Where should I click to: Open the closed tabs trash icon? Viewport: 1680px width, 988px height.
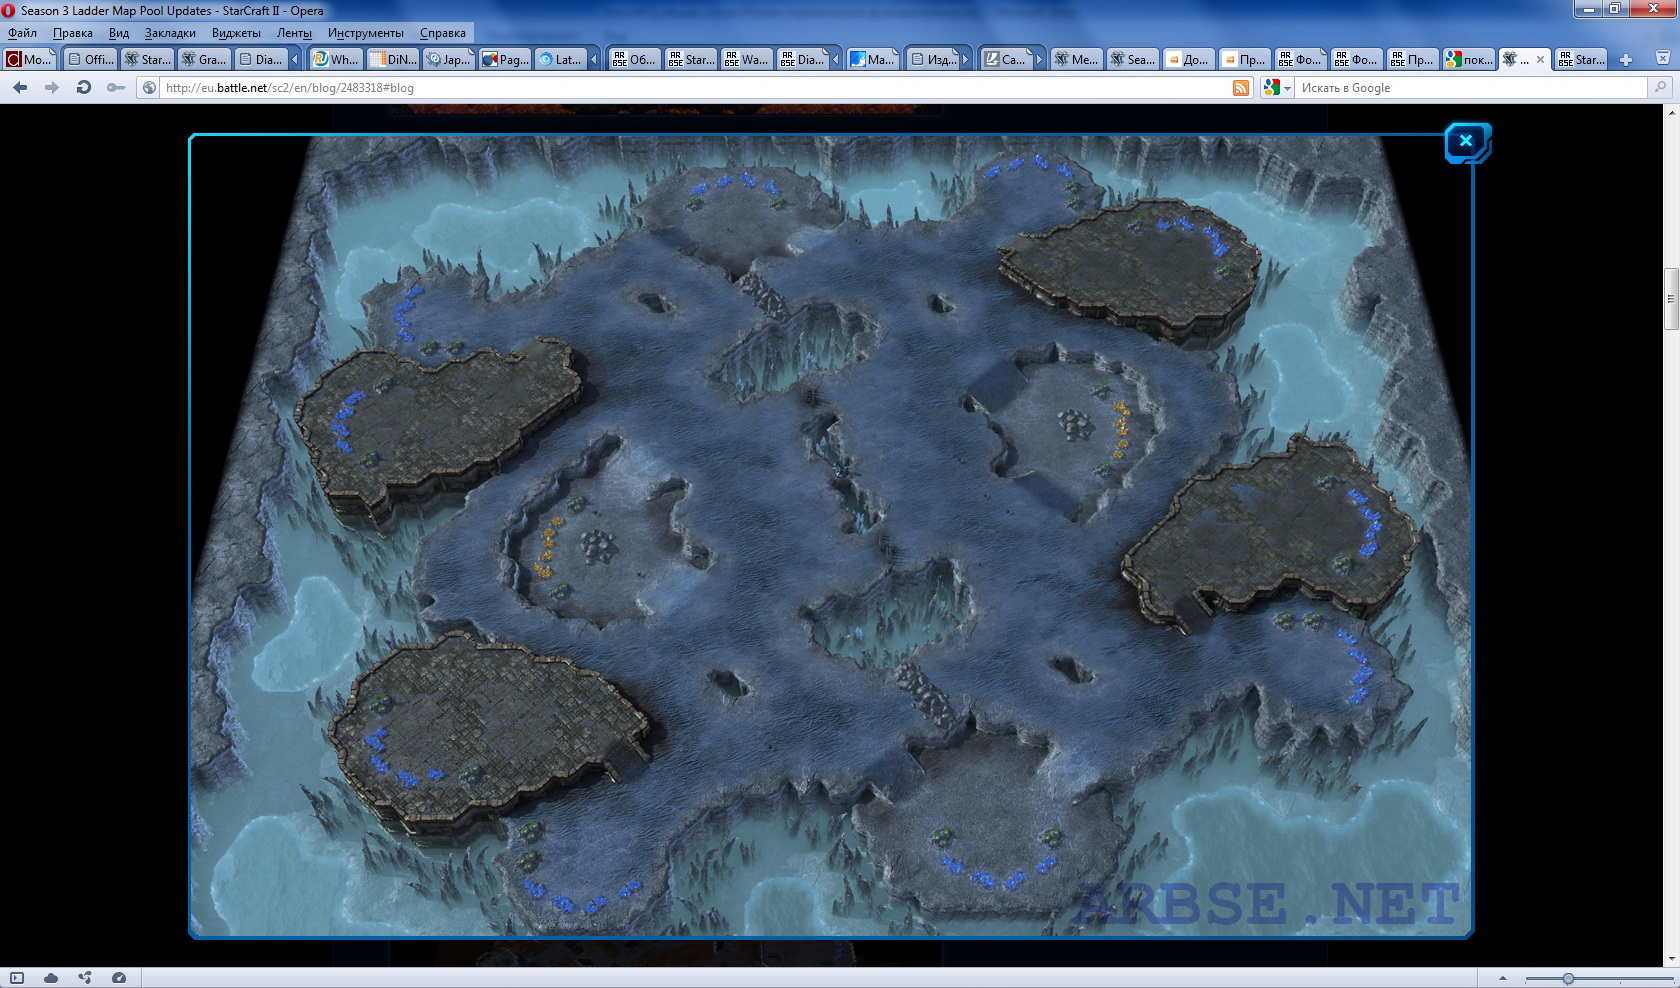tap(1661, 60)
